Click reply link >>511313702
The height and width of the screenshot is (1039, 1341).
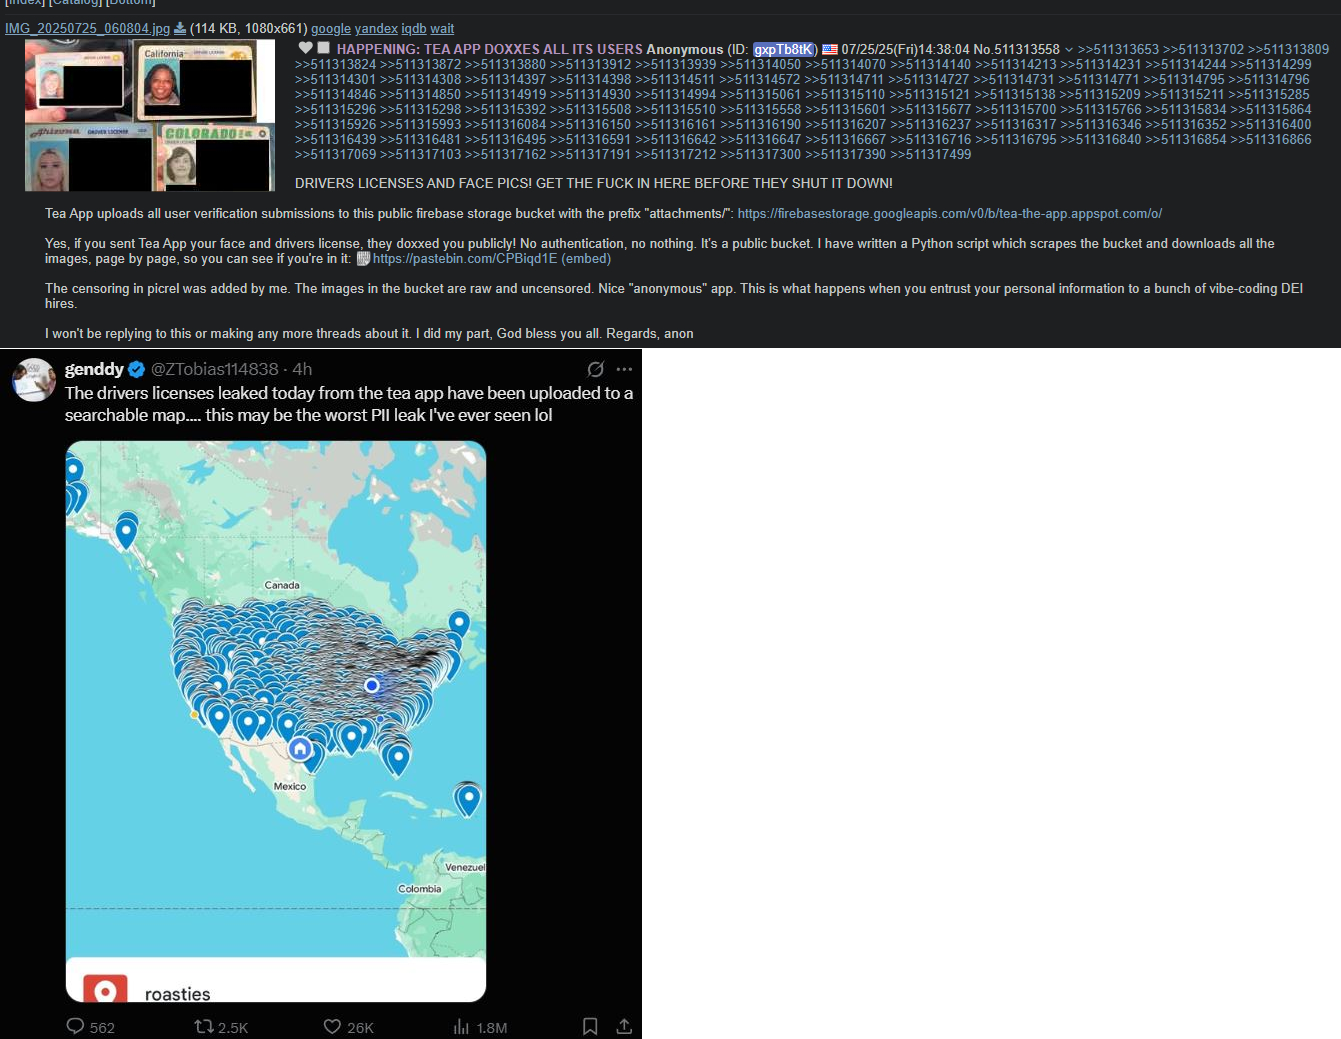(x=1203, y=49)
